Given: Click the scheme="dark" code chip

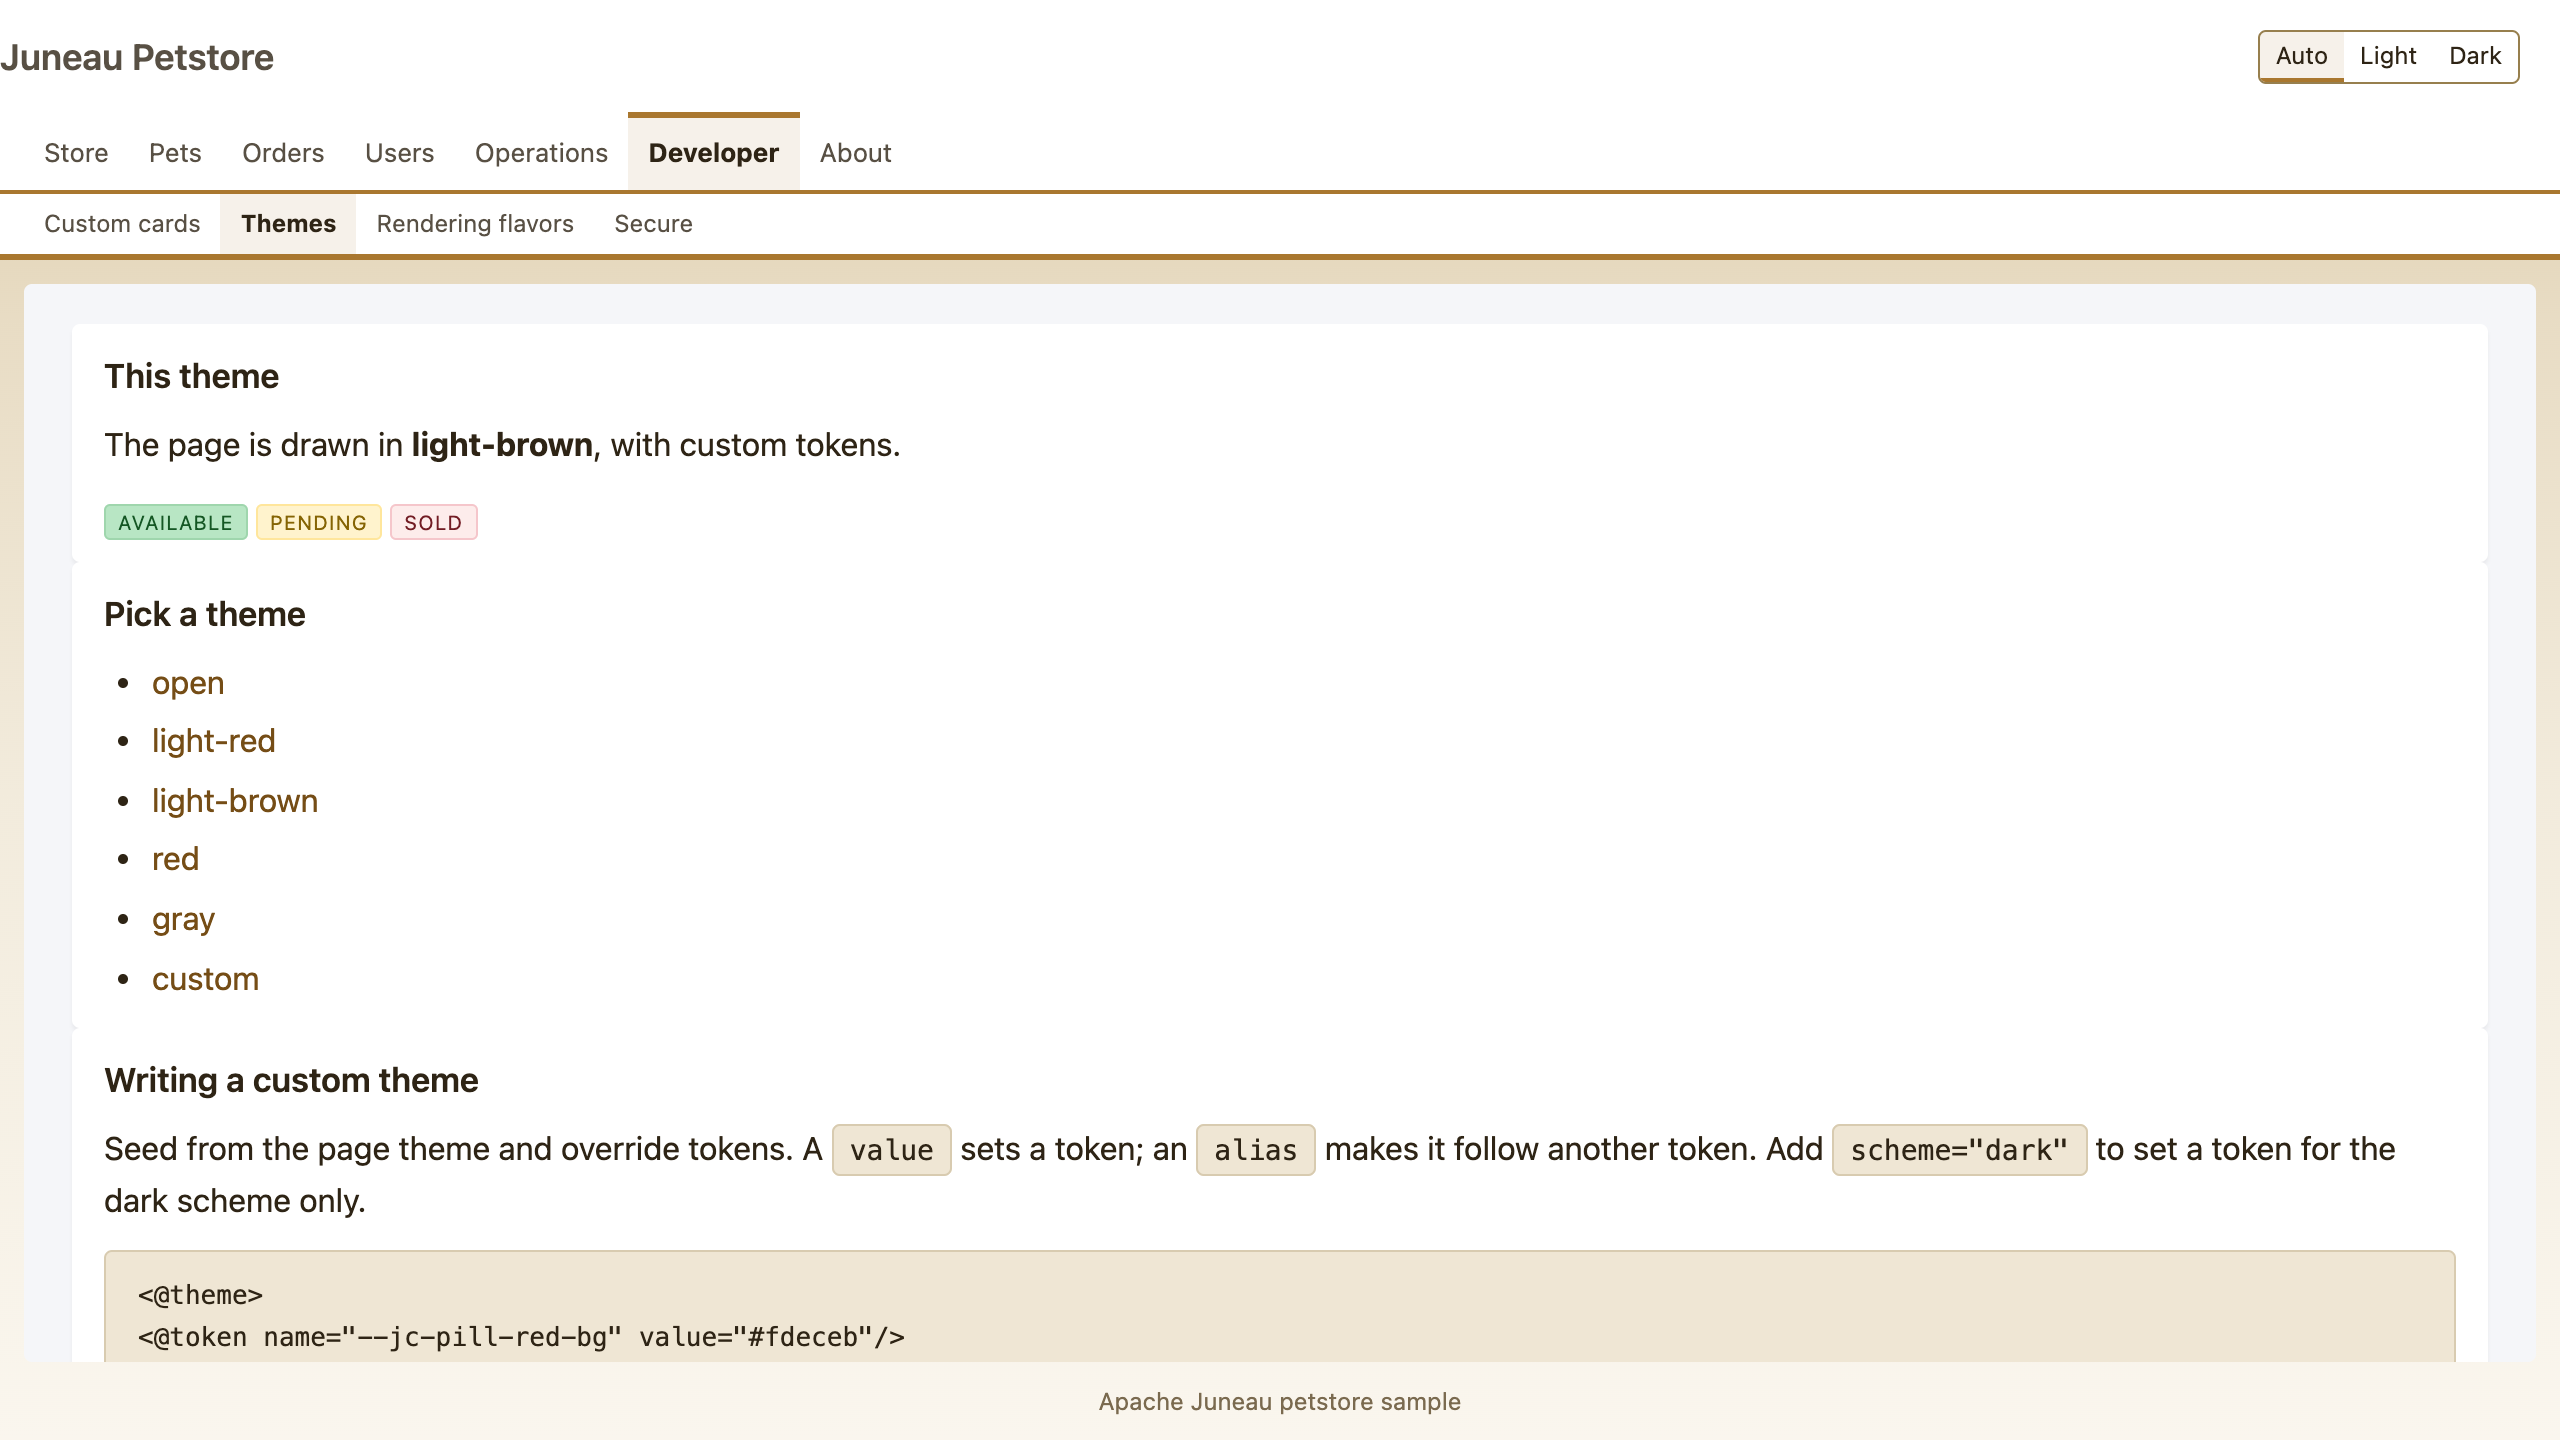Looking at the screenshot, I should point(1960,1150).
